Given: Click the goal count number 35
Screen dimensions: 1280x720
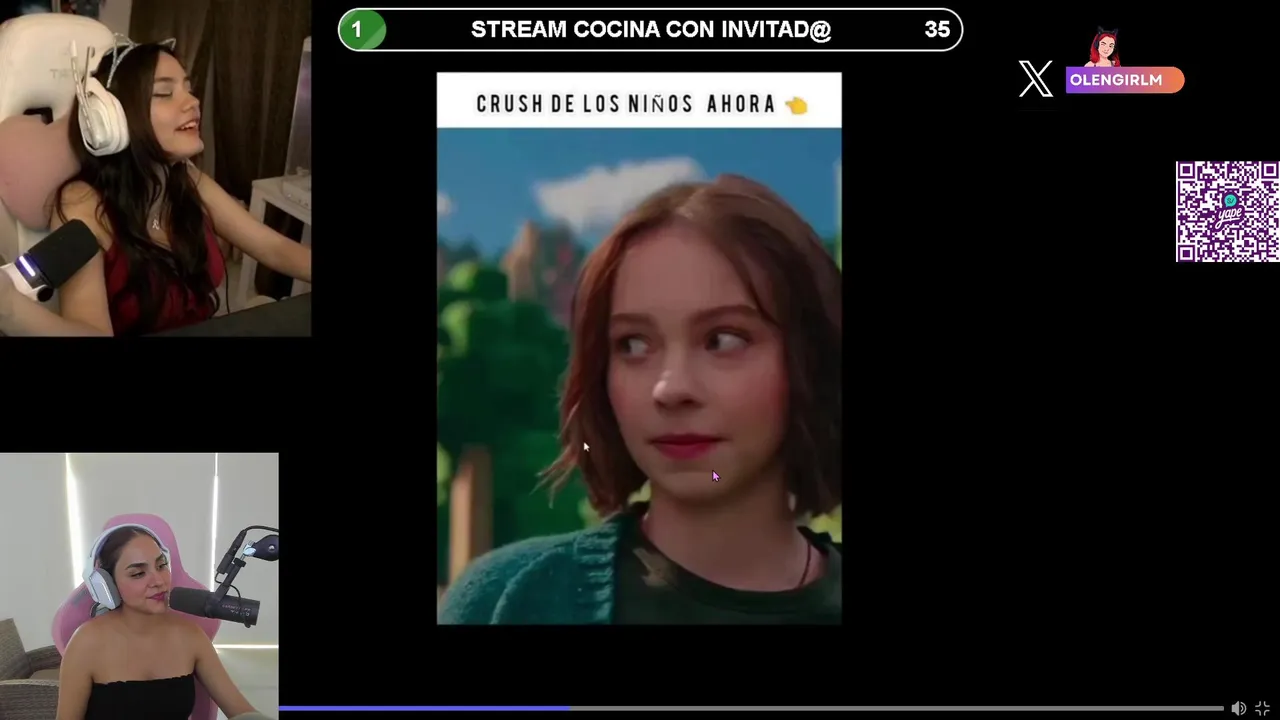Looking at the screenshot, I should 937,30.
